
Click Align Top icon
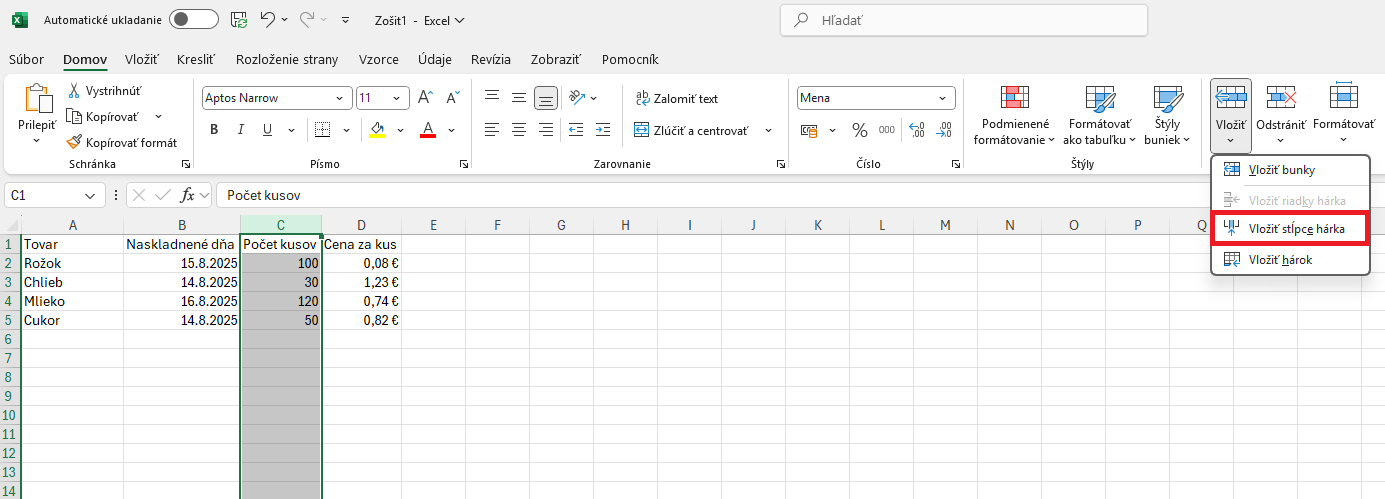tap(491, 98)
